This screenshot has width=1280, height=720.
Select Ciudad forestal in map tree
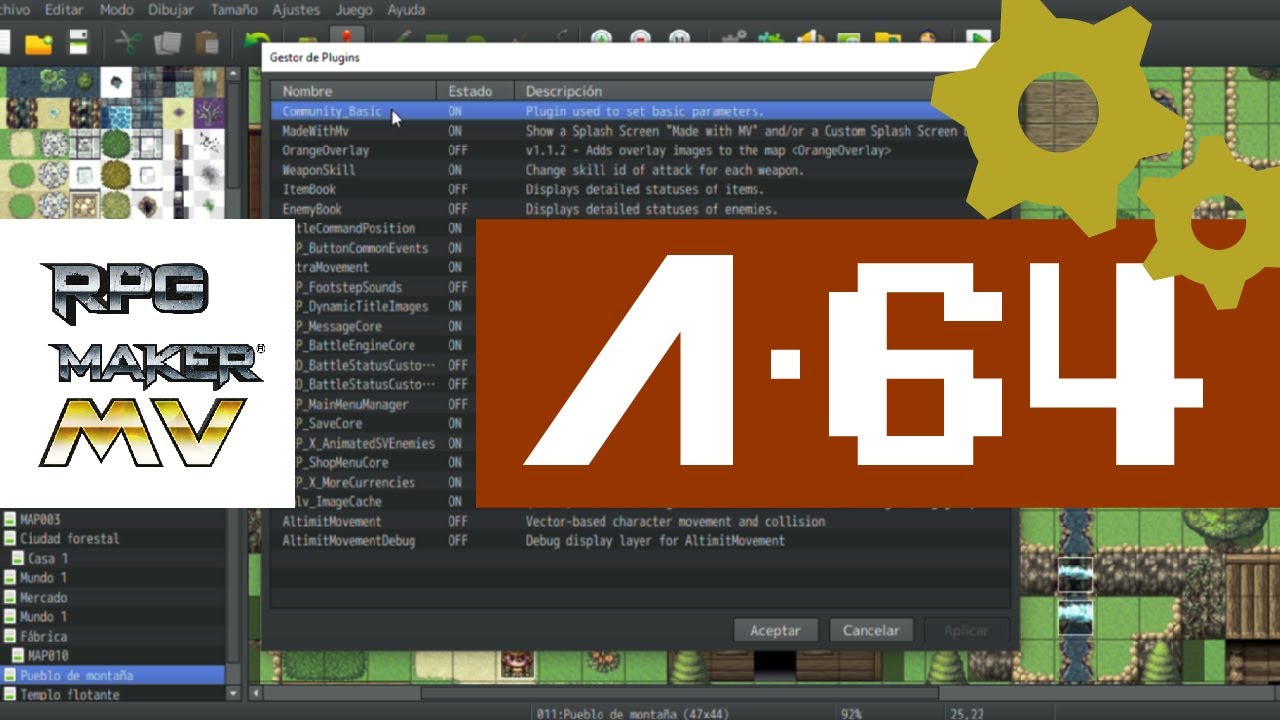[x=69, y=538]
